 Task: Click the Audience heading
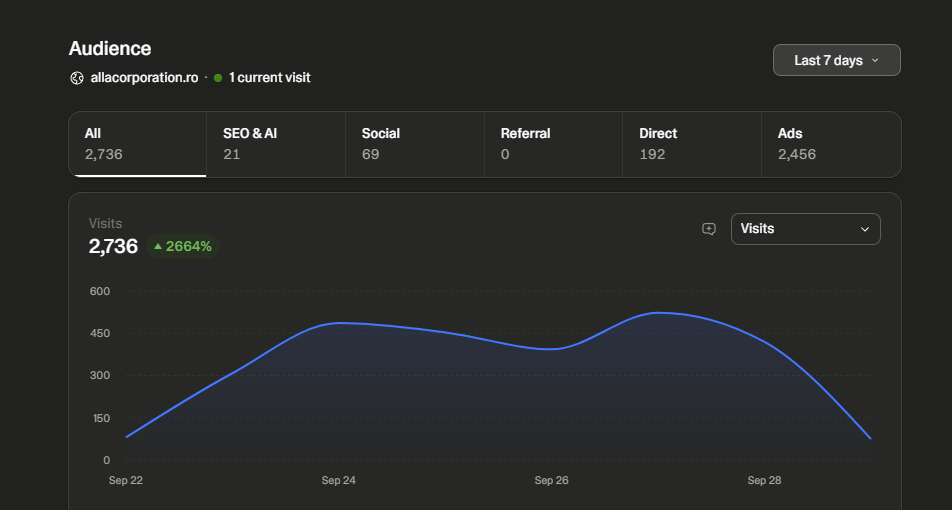[x=110, y=49]
